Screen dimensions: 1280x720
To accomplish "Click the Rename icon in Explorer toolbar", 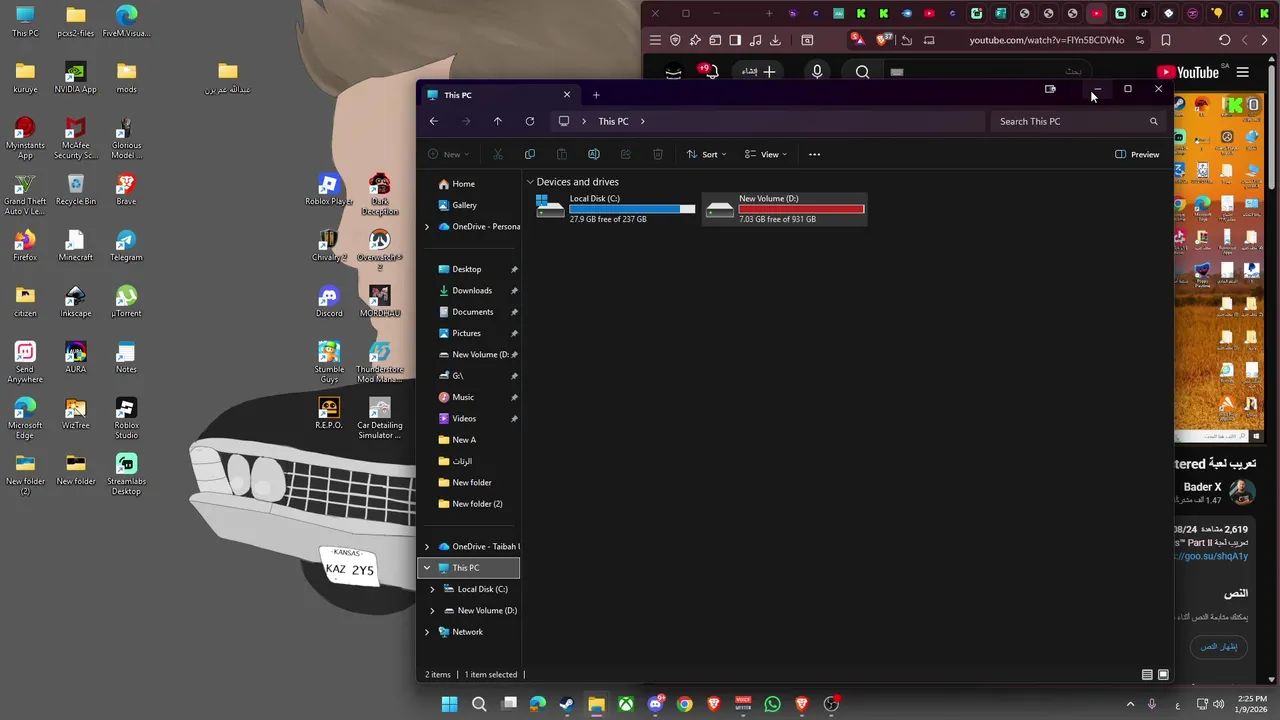I will 593,154.
